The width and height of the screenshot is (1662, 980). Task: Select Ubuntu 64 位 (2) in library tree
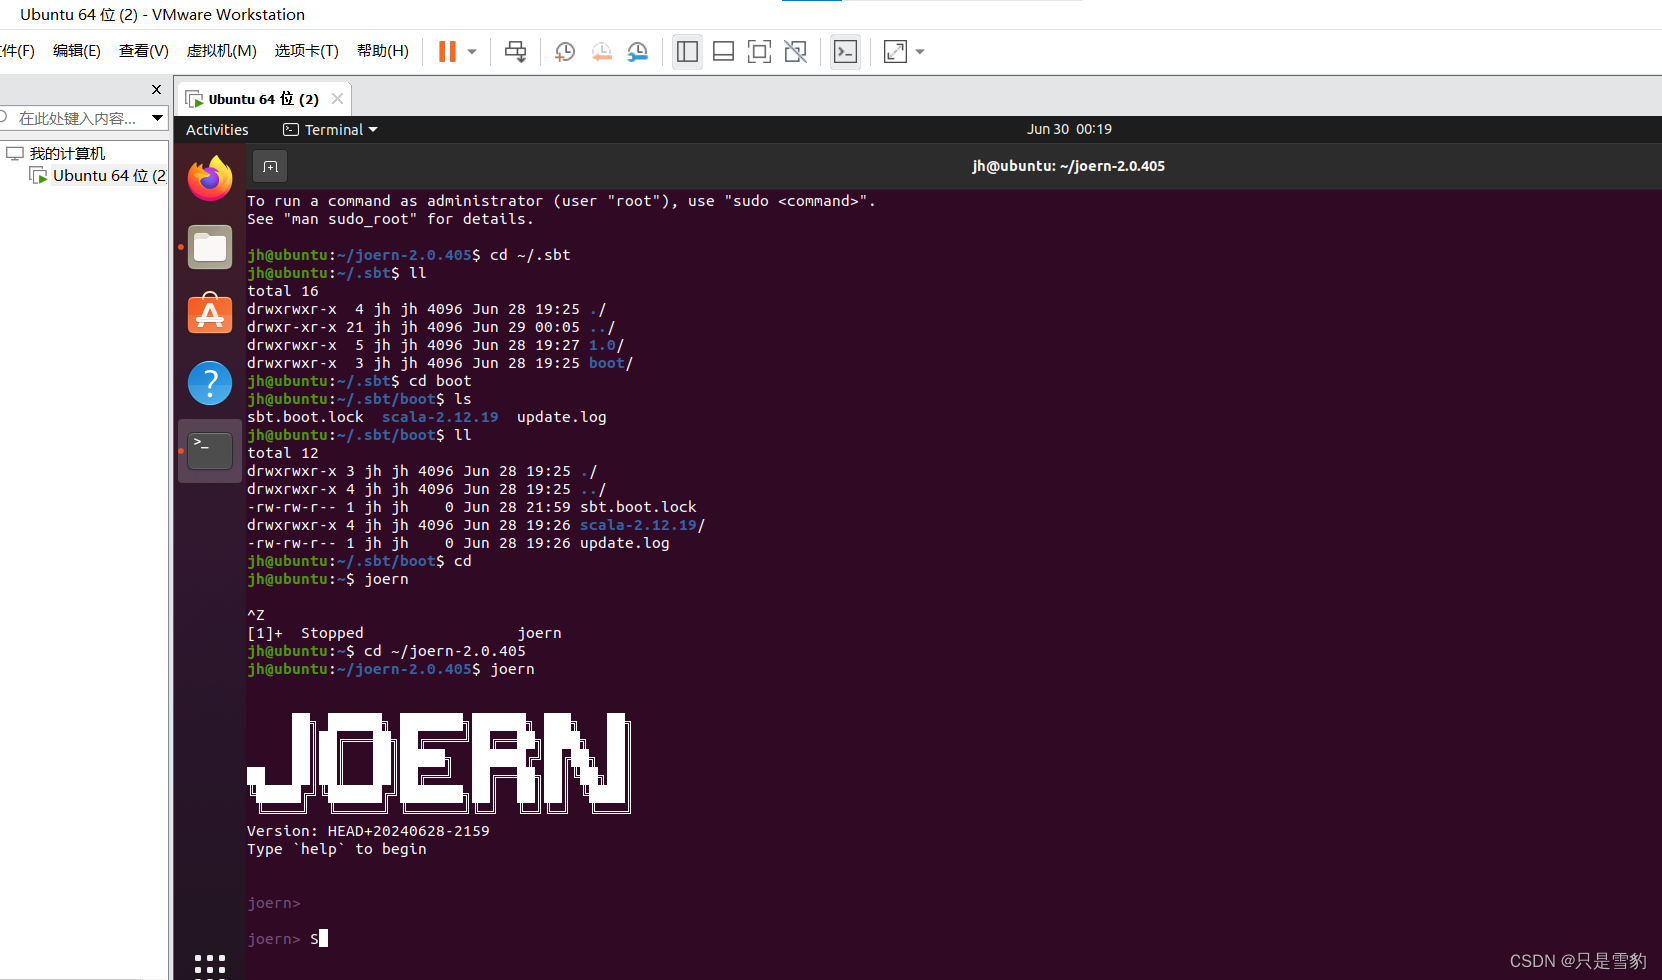(x=108, y=175)
